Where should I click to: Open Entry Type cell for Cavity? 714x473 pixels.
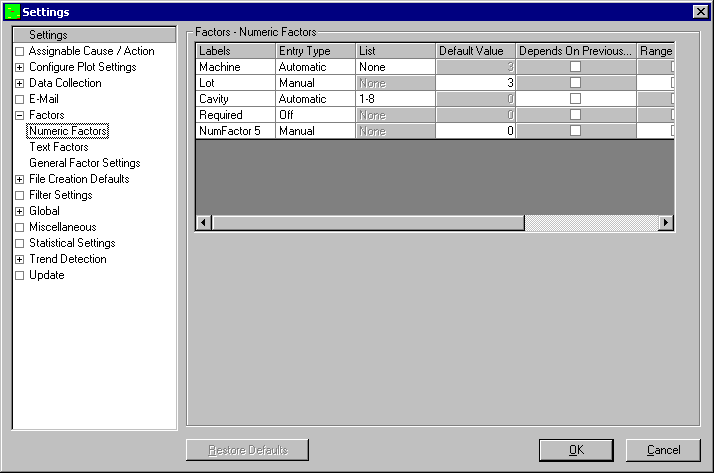316,99
